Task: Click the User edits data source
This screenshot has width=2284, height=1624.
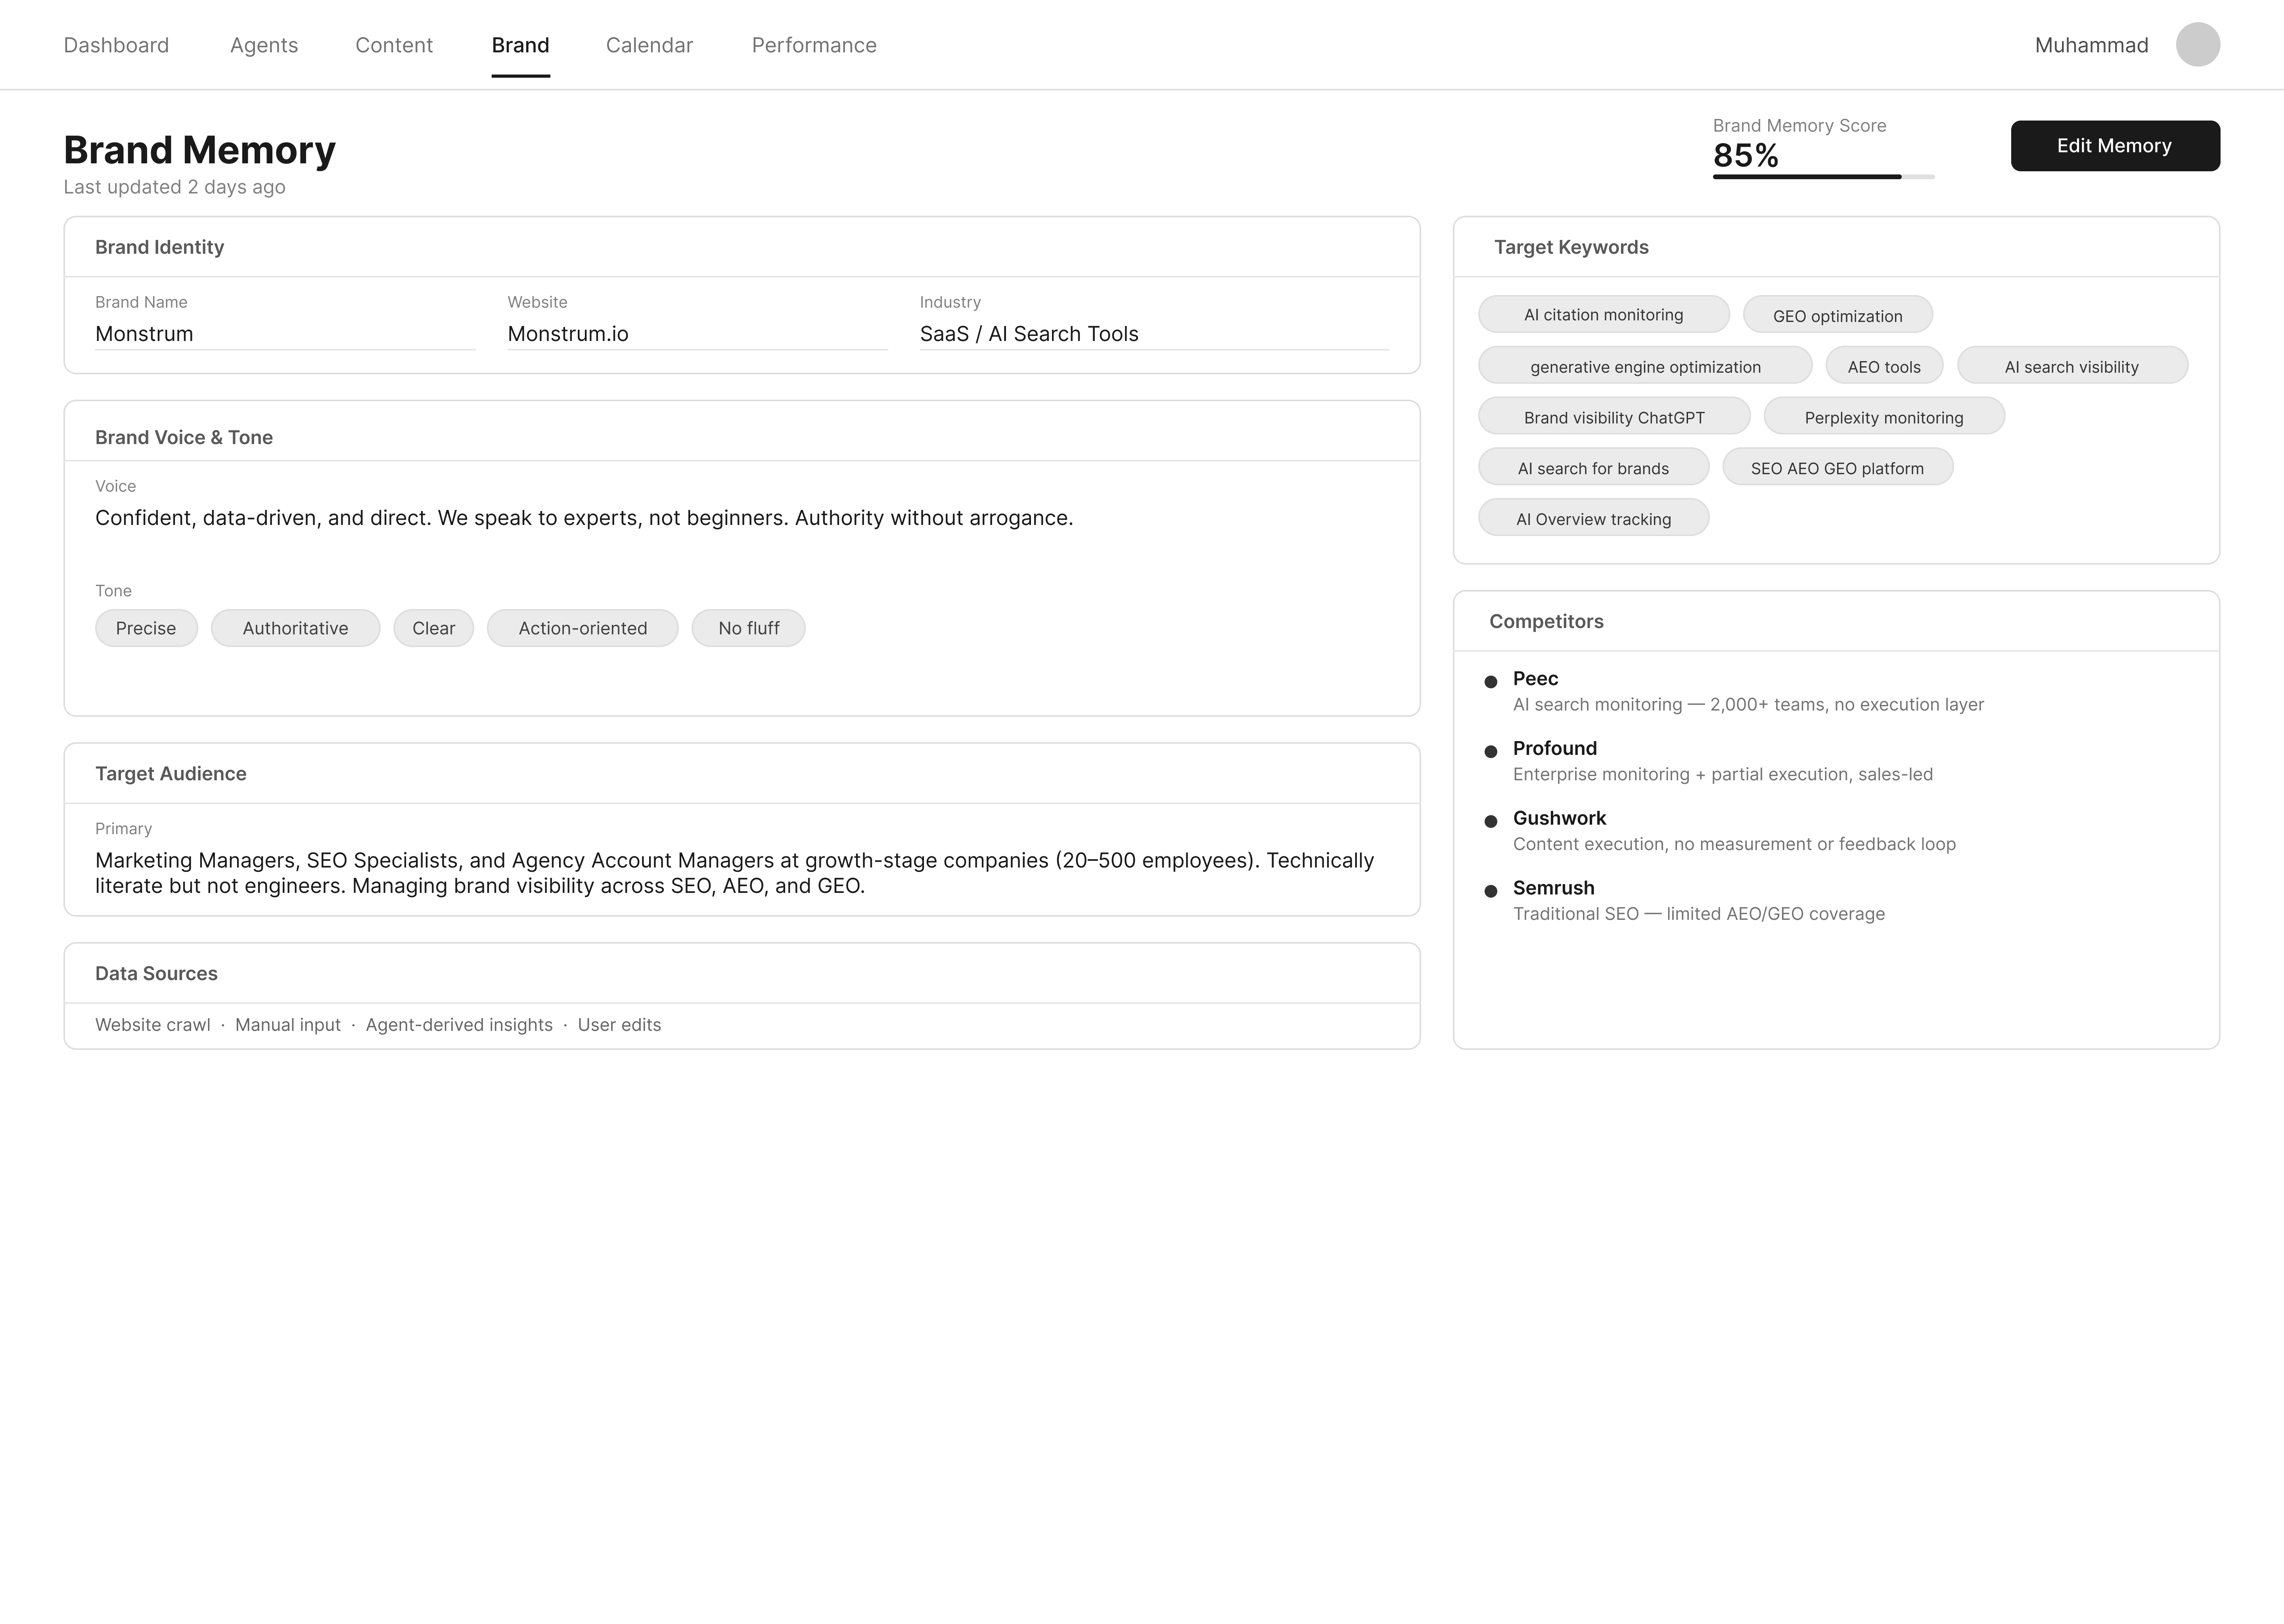Action: pyautogui.click(x=619, y=1025)
